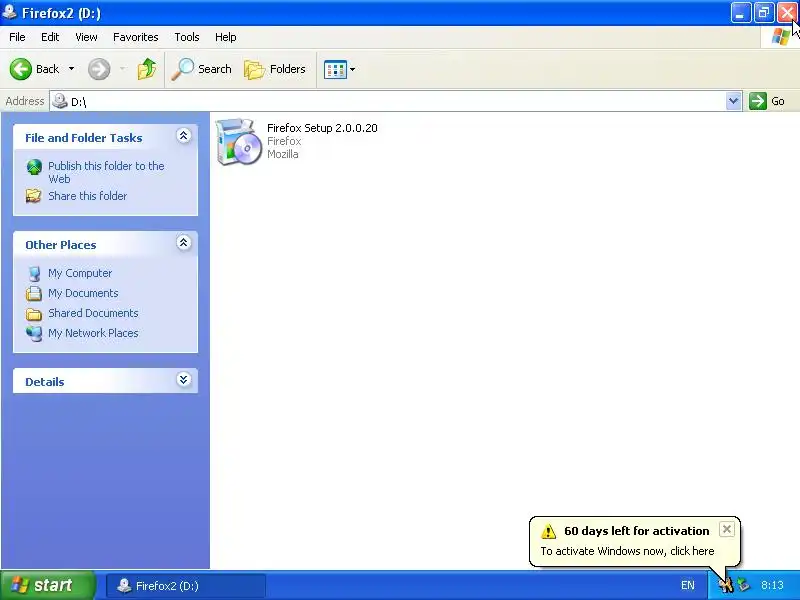This screenshot has height=600, width=800.
Task: Click the title bar drive icon
Action: tap(9, 12)
